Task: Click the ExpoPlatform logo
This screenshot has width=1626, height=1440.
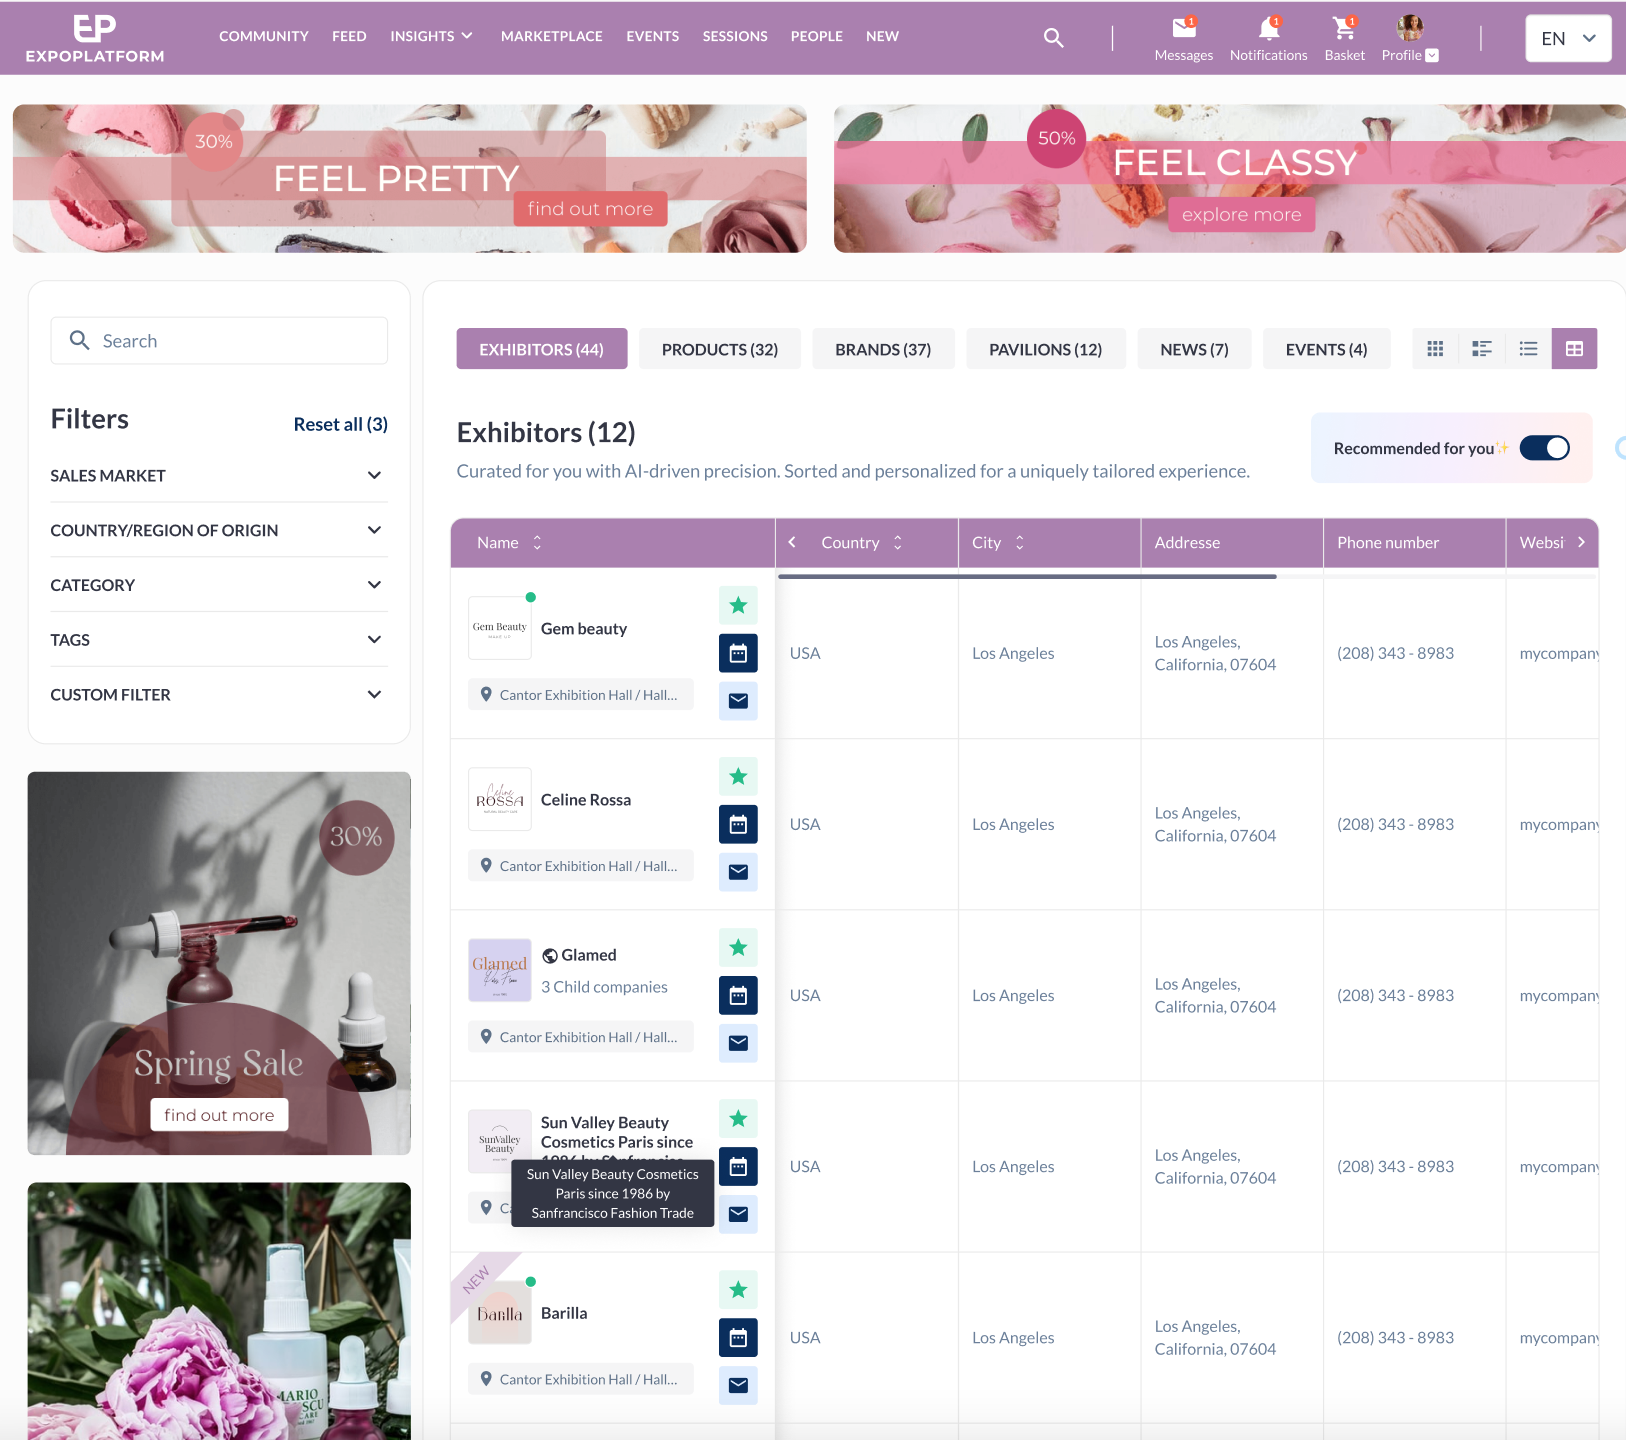Action: pyautogui.click(x=95, y=38)
